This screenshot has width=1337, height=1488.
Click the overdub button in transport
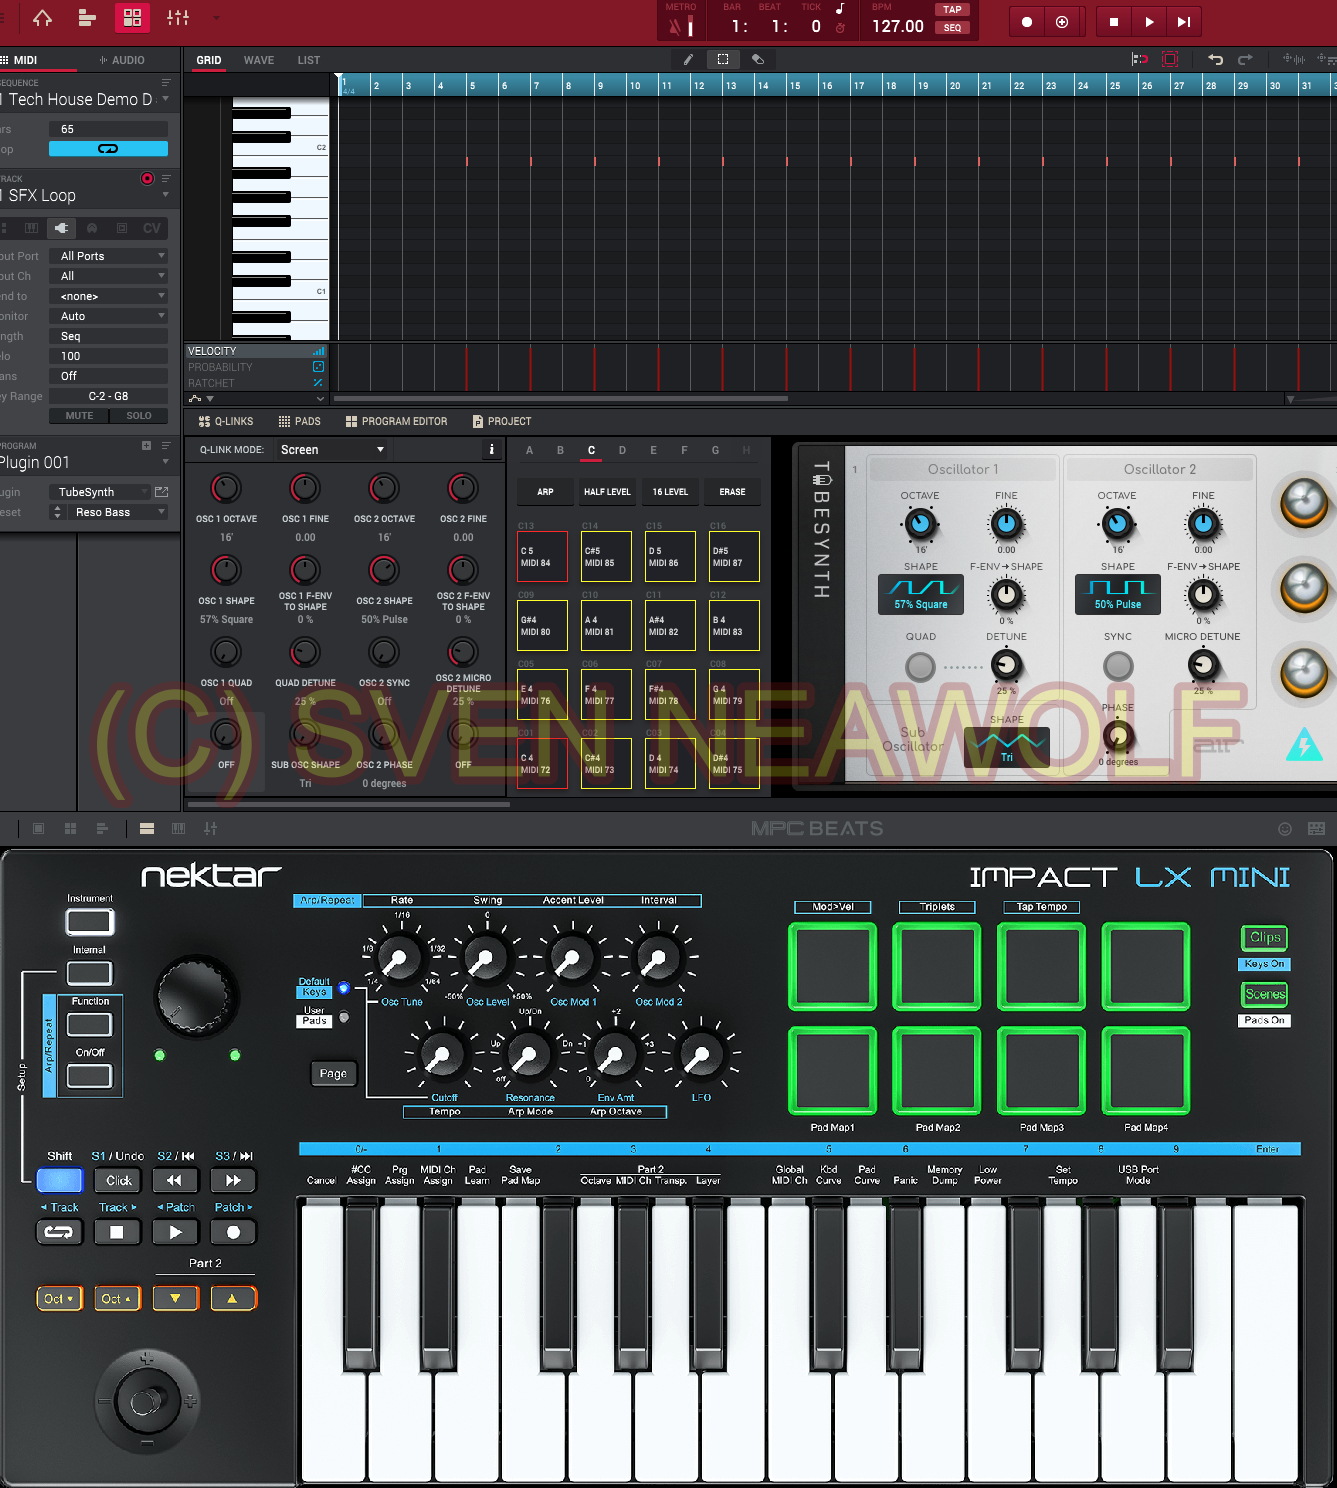pos(1062,22)
